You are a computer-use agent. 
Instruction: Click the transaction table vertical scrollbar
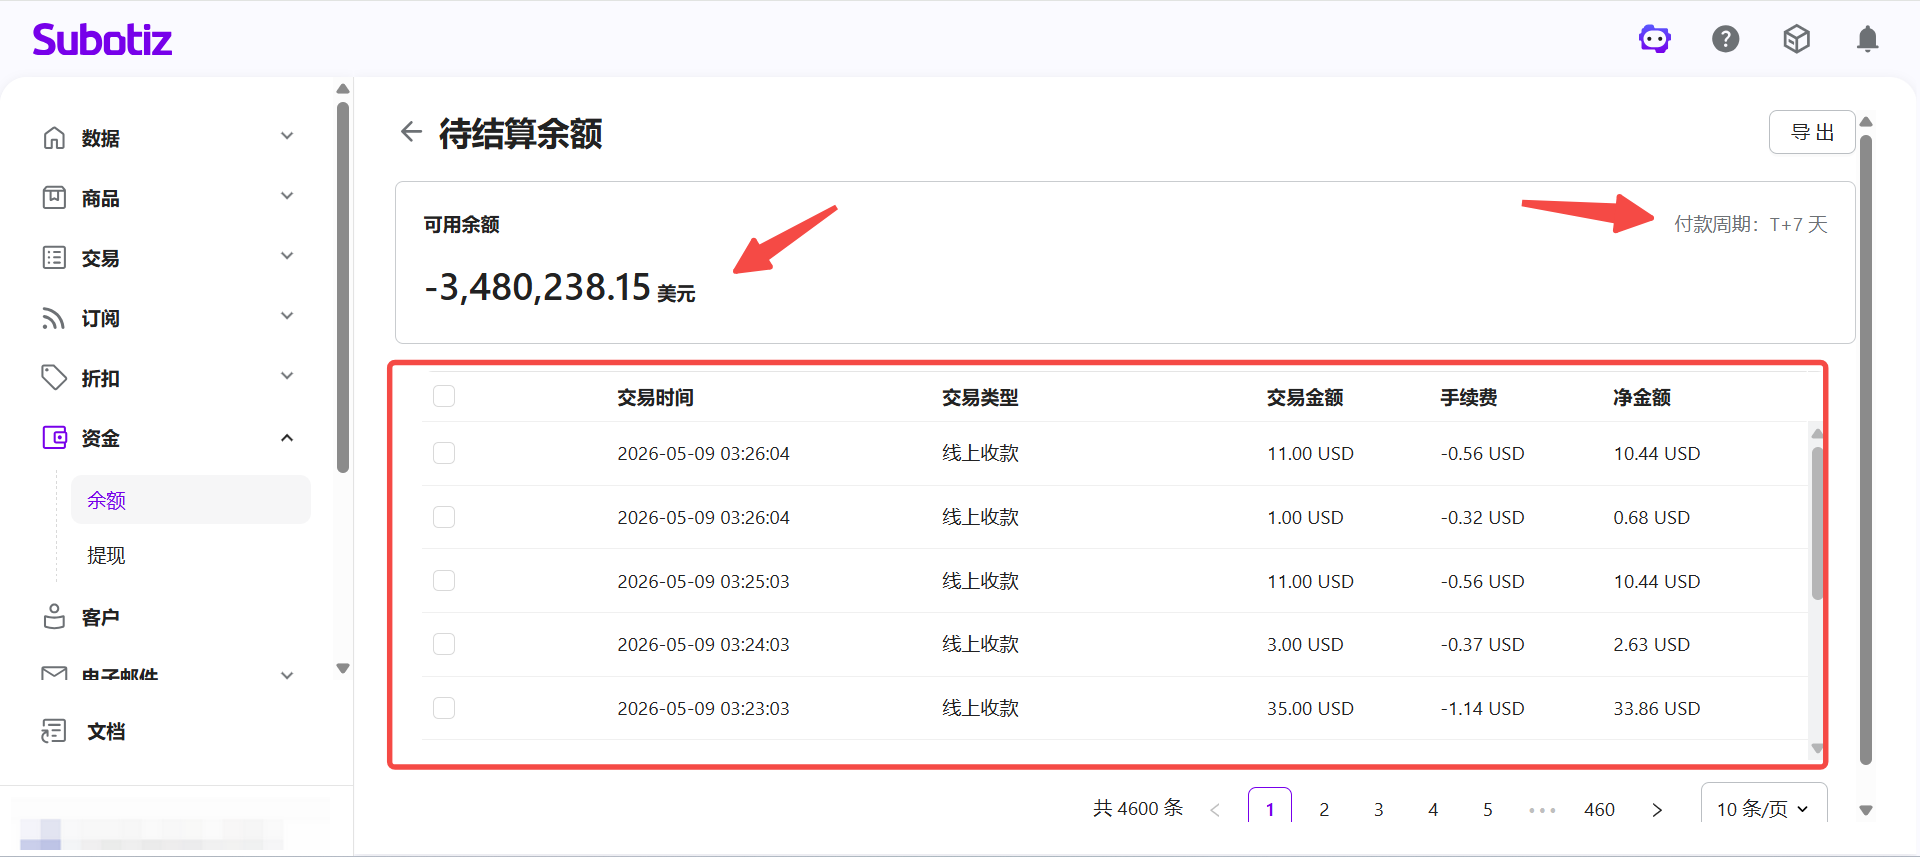(x=1817, y=522)
